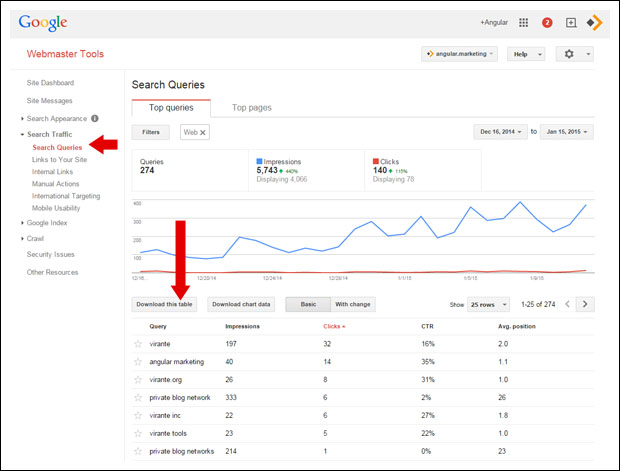The height and width of the screenshot is (471, 620).
Task: Sort by the Impressions column header
Action: pos(242,326)
